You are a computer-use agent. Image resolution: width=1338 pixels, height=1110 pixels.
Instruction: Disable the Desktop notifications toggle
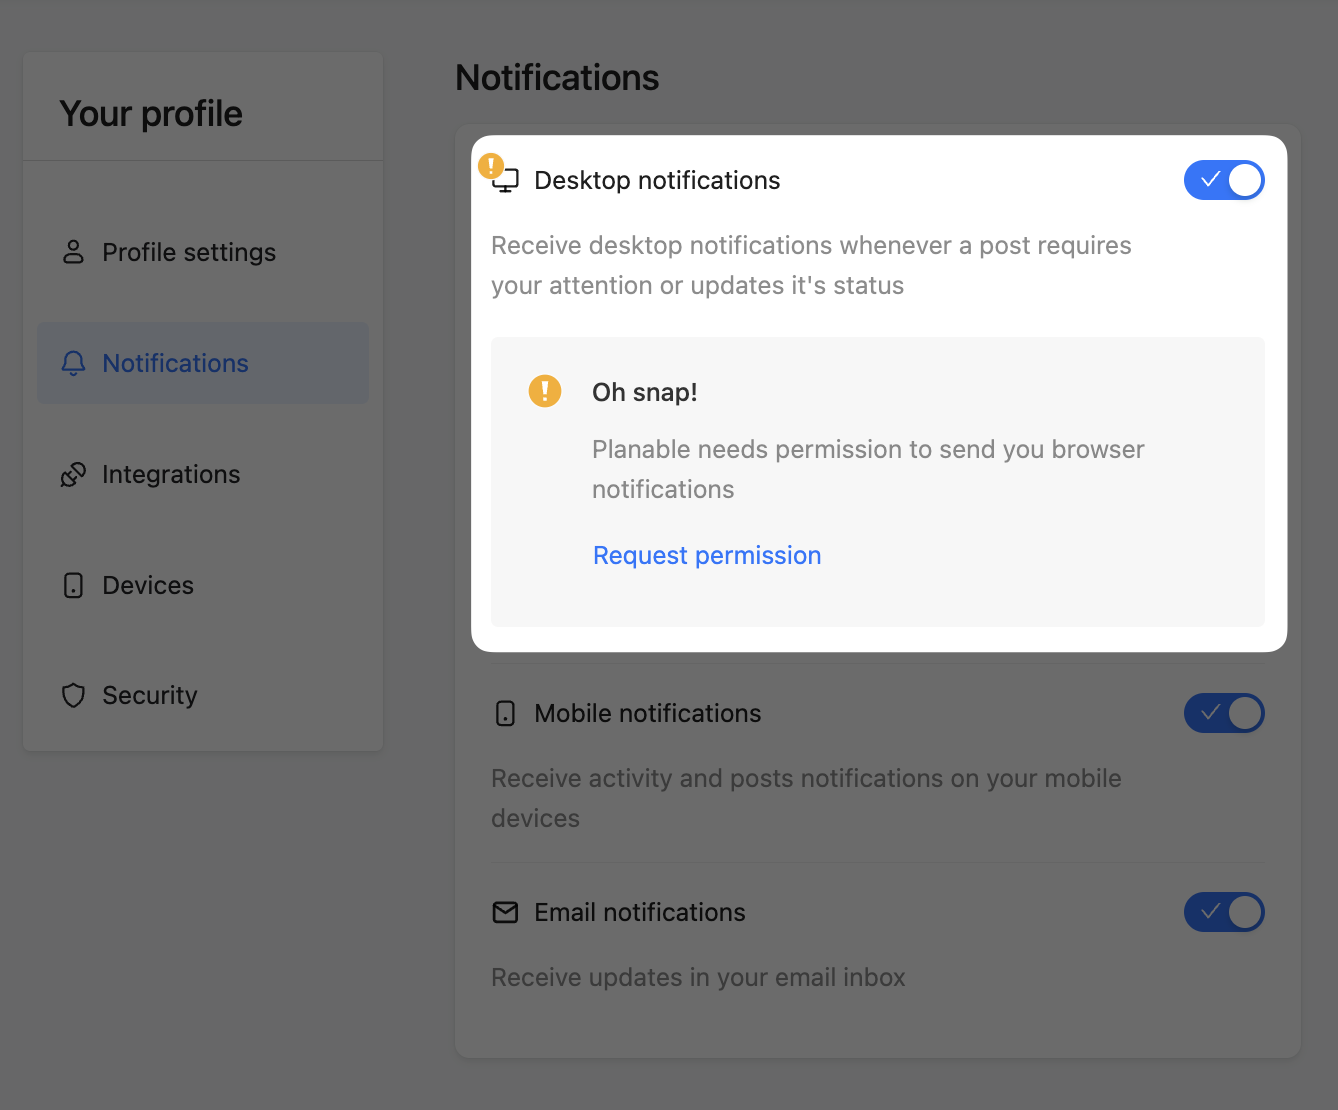[1224, 180]
